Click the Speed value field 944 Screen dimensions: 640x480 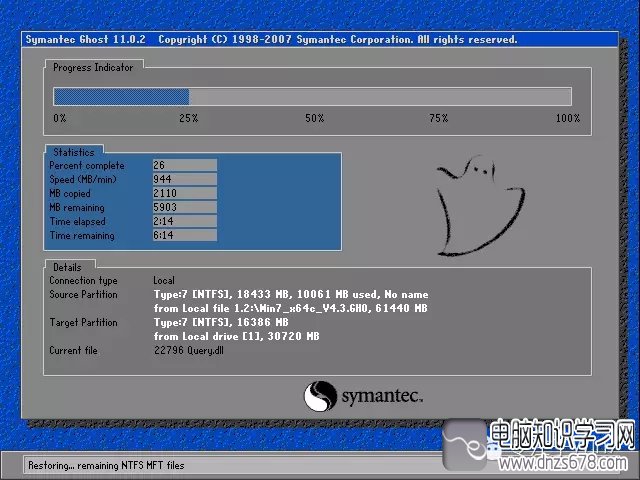coord(184,179)
